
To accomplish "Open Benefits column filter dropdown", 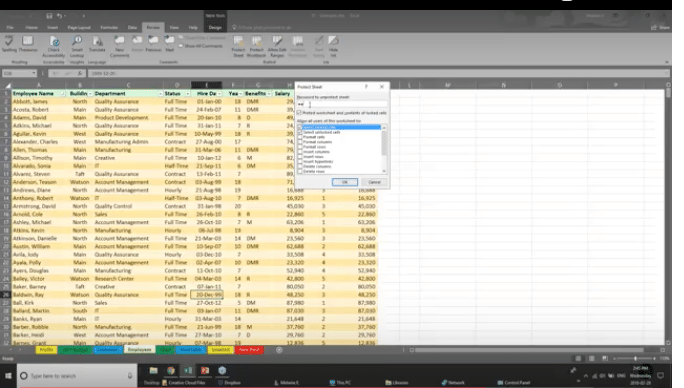I will (269, 94).
